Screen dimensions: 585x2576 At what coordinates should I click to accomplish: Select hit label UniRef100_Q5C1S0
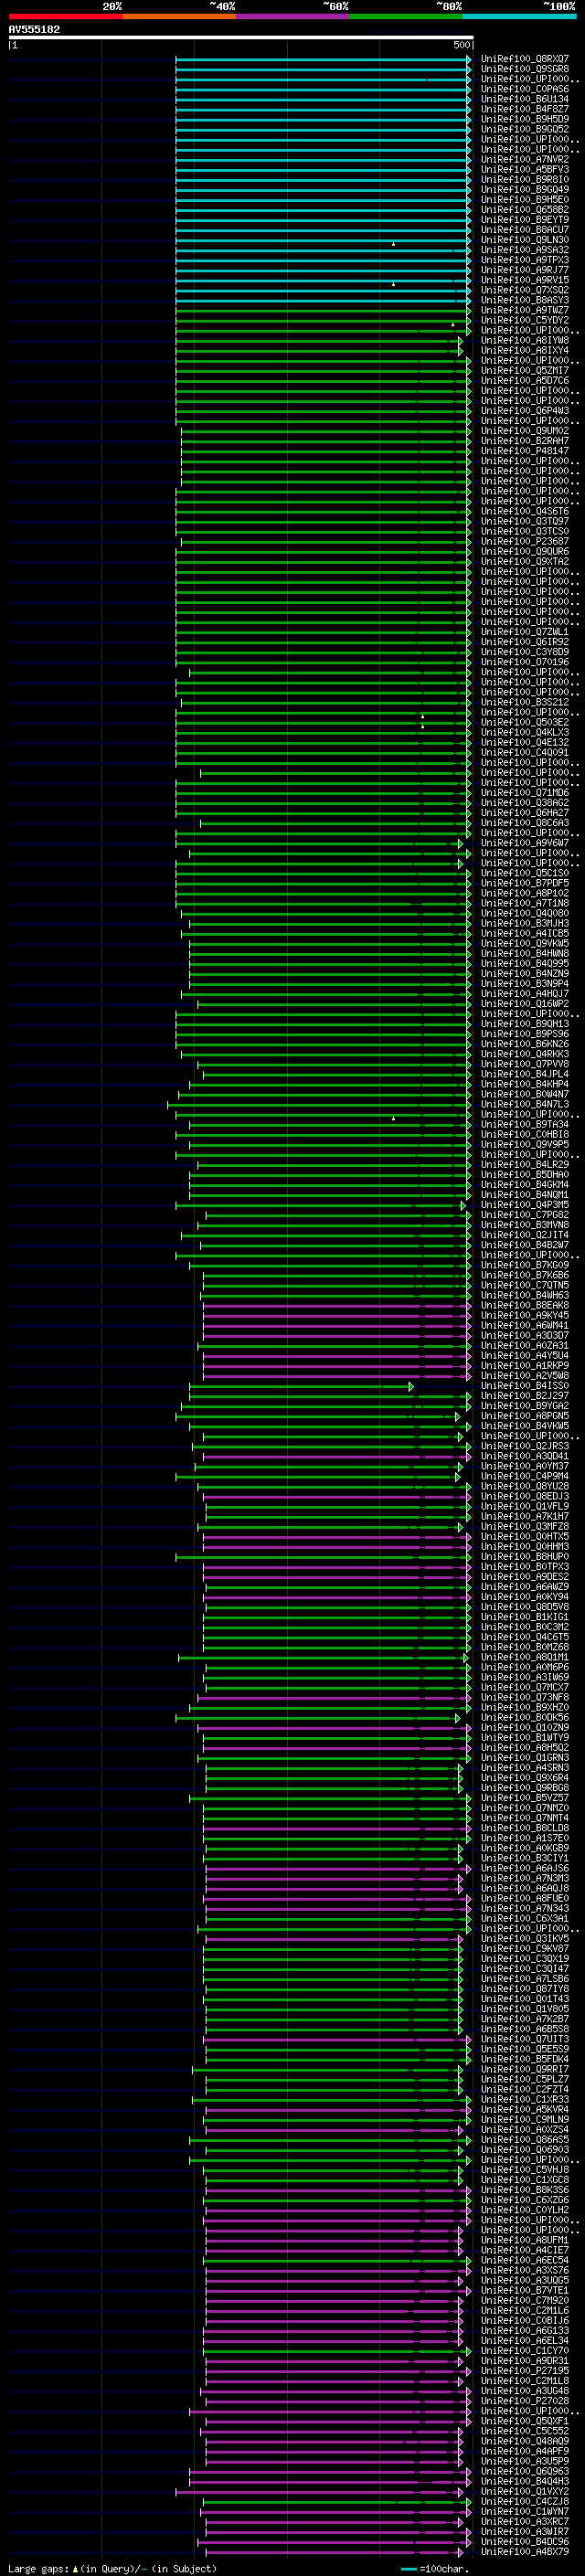pyautogui.click(x=524, y=873)
